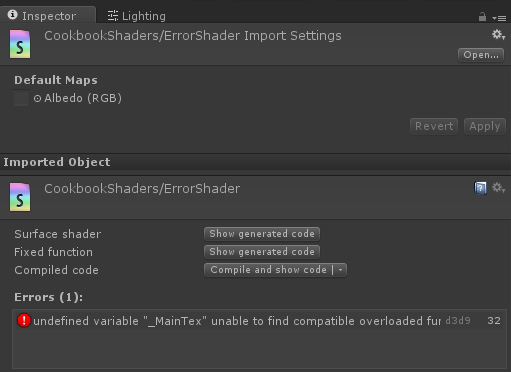Open the shader help reference icon
The width and height of the screenshot is (511, 372).
480,188
